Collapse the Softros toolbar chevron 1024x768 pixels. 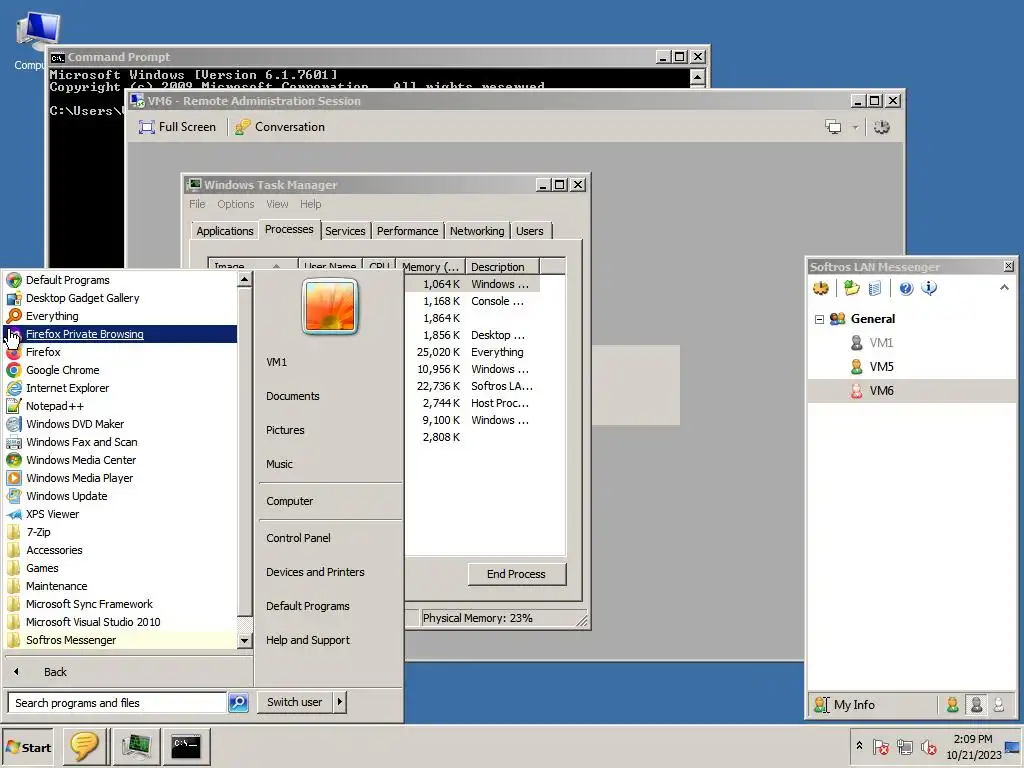click(x=1004, y=287)
